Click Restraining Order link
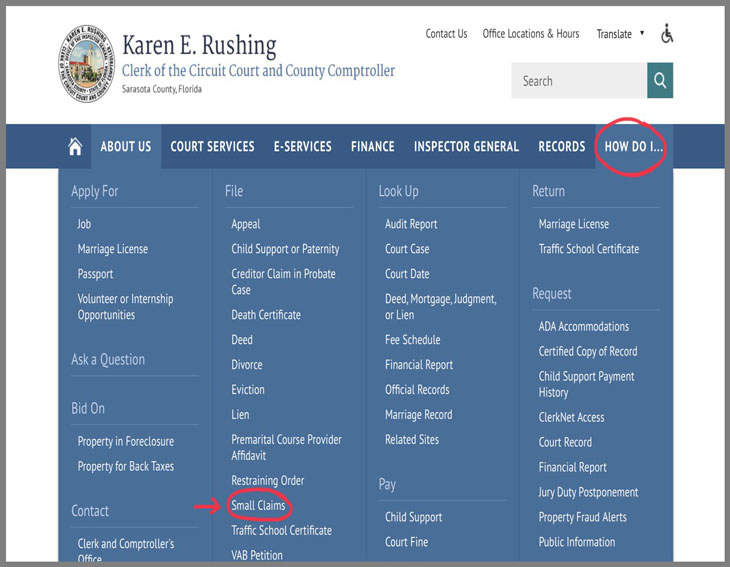The image size is (730, 567). (267, 481)
